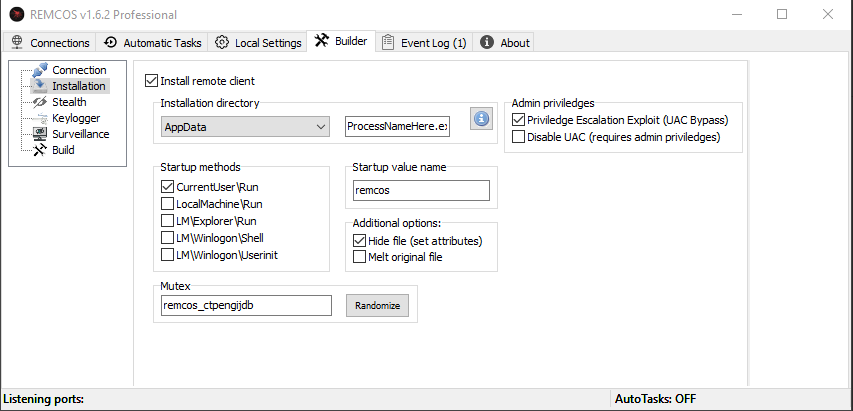Viewport: 853px width, 411px height.
Task: Select Surveillance in builder tree
Action: click(x=81, y=134)
